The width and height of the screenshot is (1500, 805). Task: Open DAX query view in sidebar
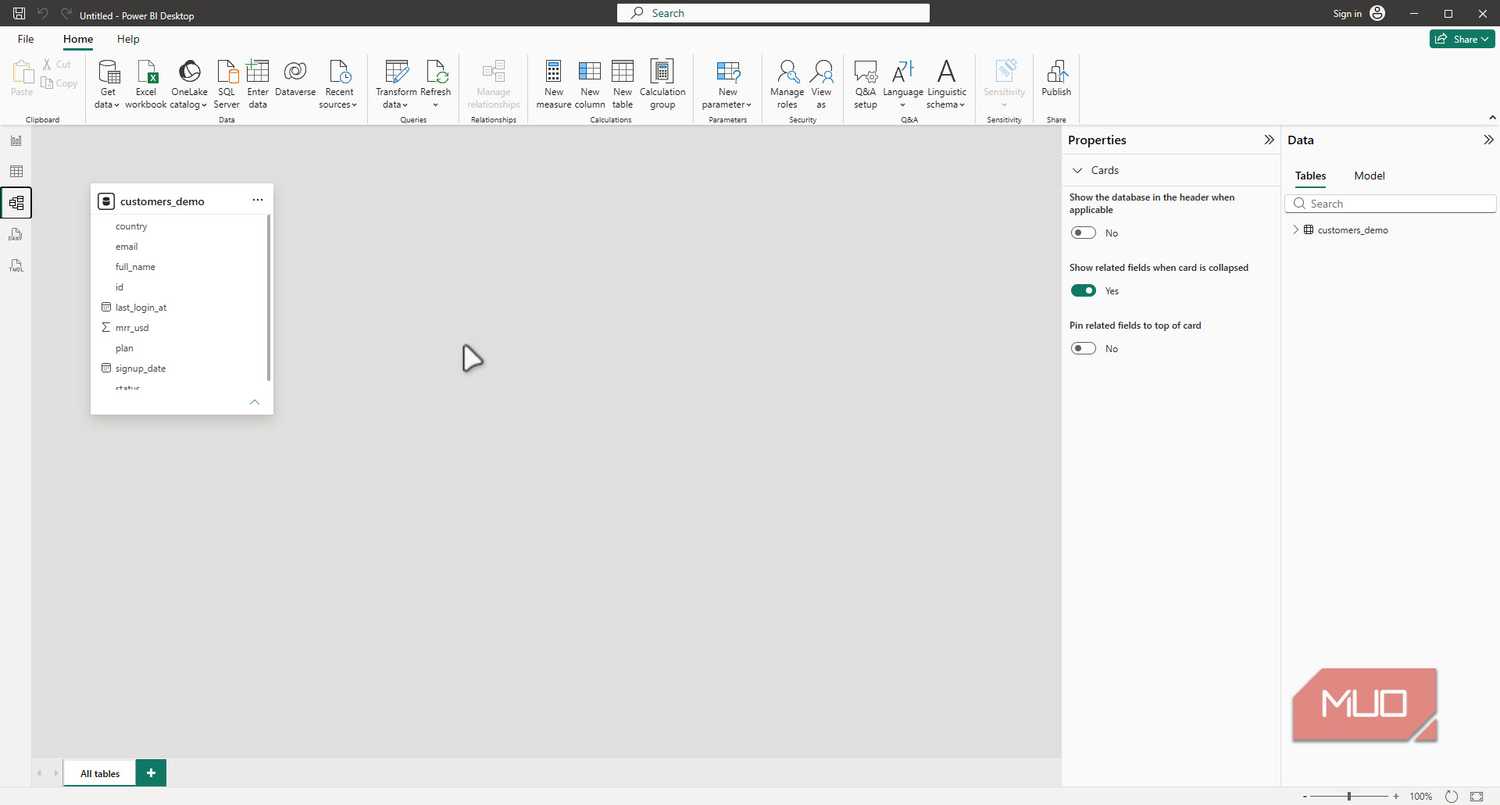click(x=16, y=235)
